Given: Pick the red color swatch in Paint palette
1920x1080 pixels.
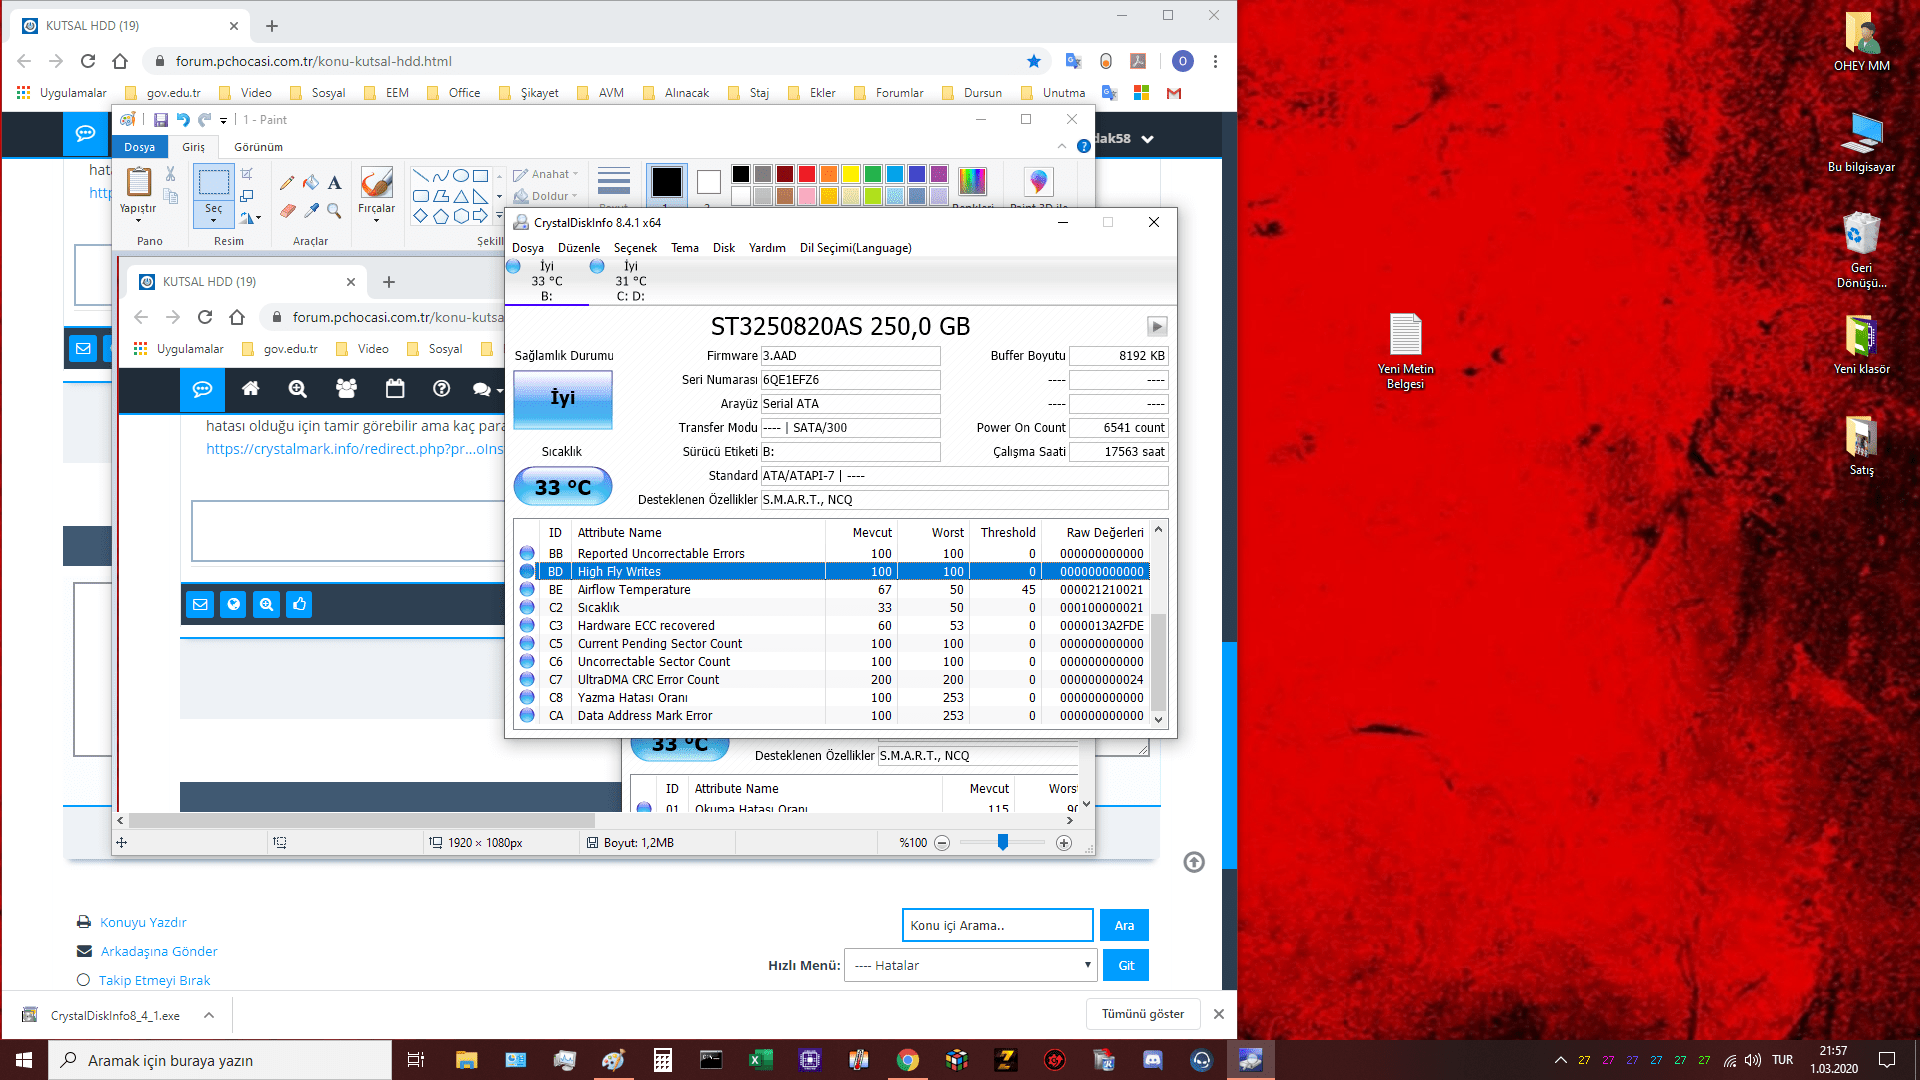Looking at the screenshot, I should pos(806,174).
